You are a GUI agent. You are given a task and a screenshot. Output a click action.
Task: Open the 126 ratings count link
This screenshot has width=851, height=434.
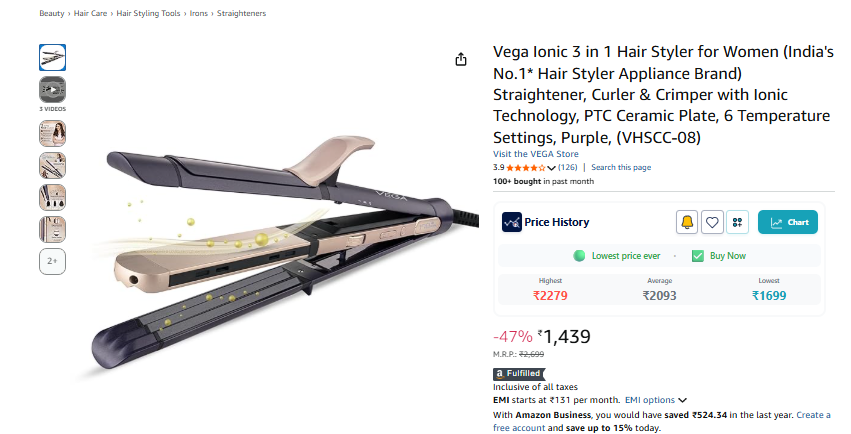tap(568, 167)
